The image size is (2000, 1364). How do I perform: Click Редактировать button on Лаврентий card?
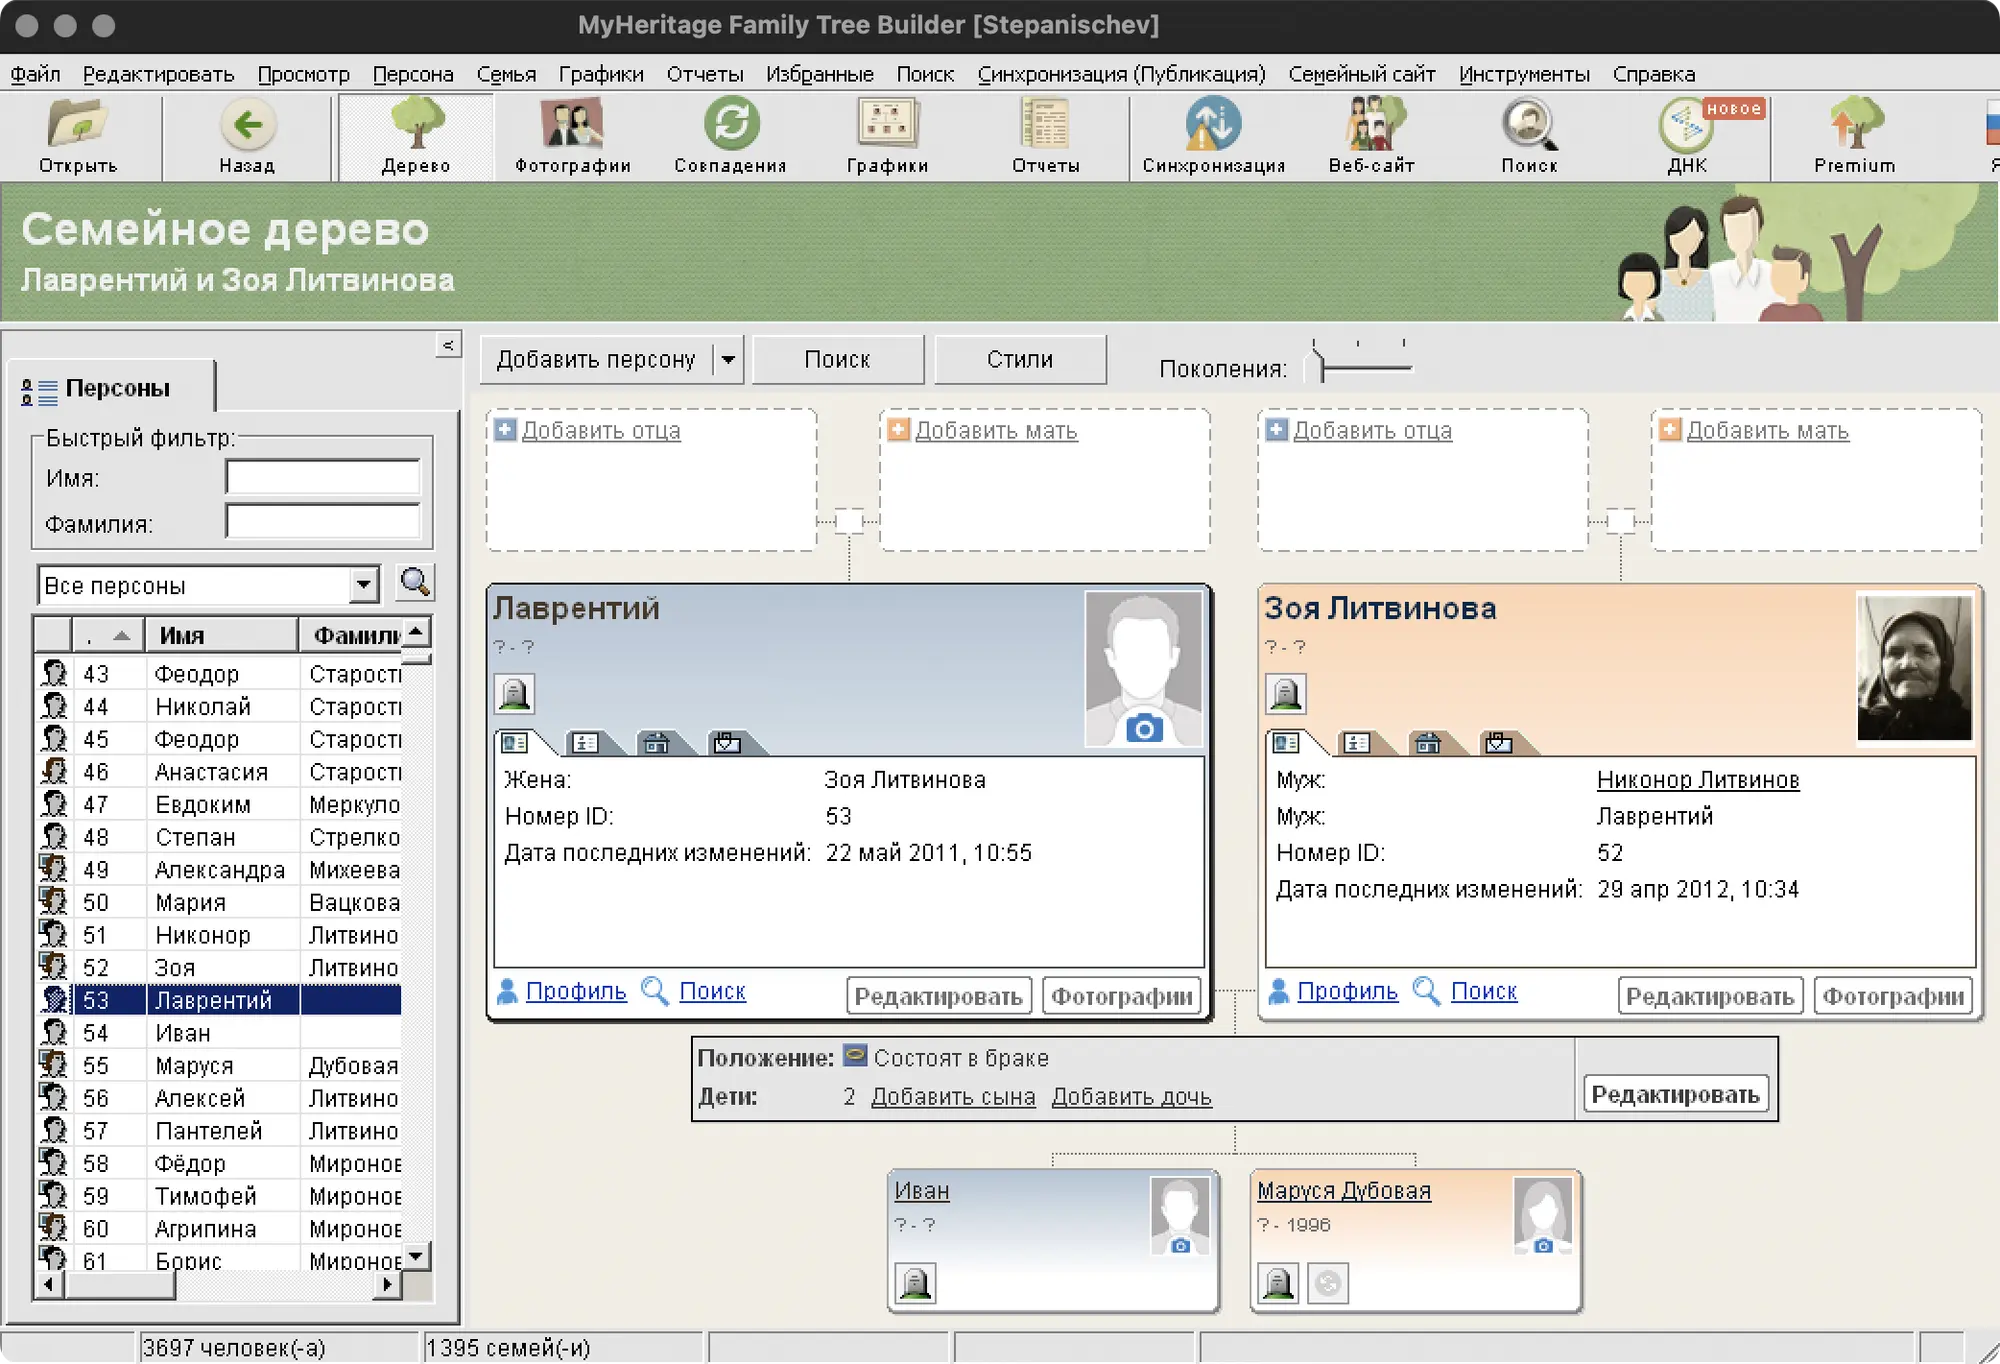tap(938, 996)
